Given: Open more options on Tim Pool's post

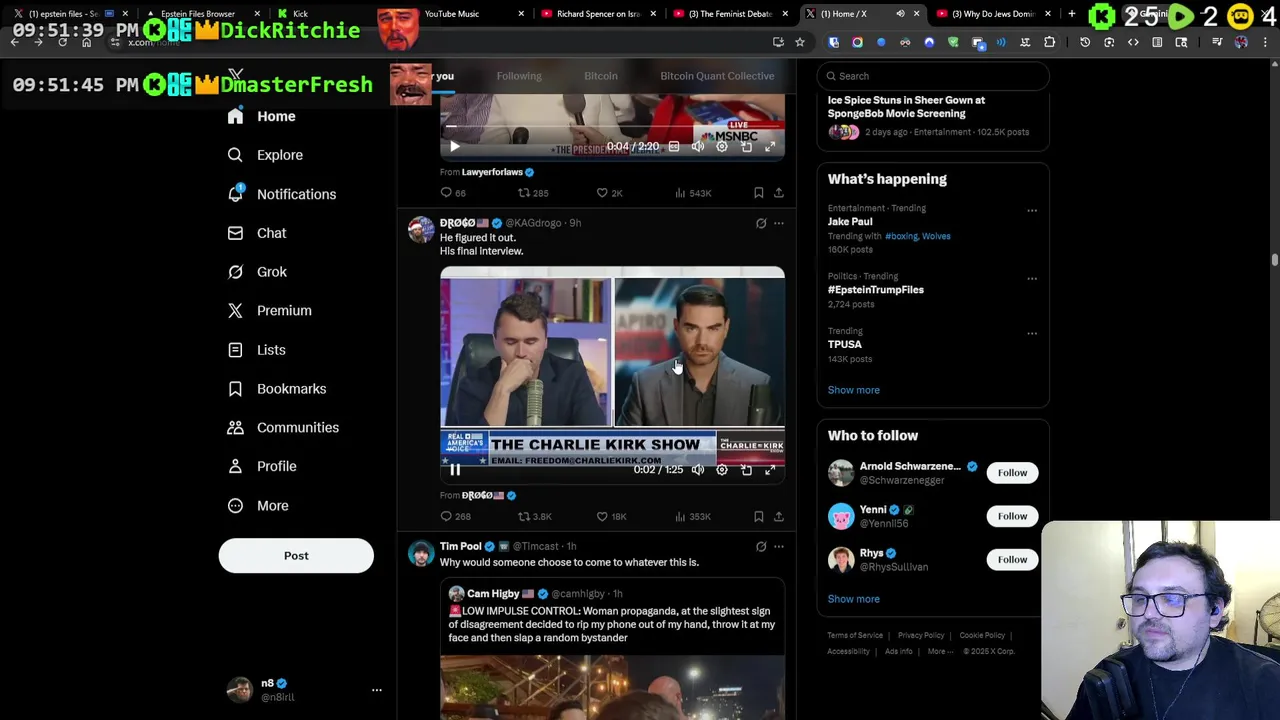Looking at the screenshot, I should point(779,546).
